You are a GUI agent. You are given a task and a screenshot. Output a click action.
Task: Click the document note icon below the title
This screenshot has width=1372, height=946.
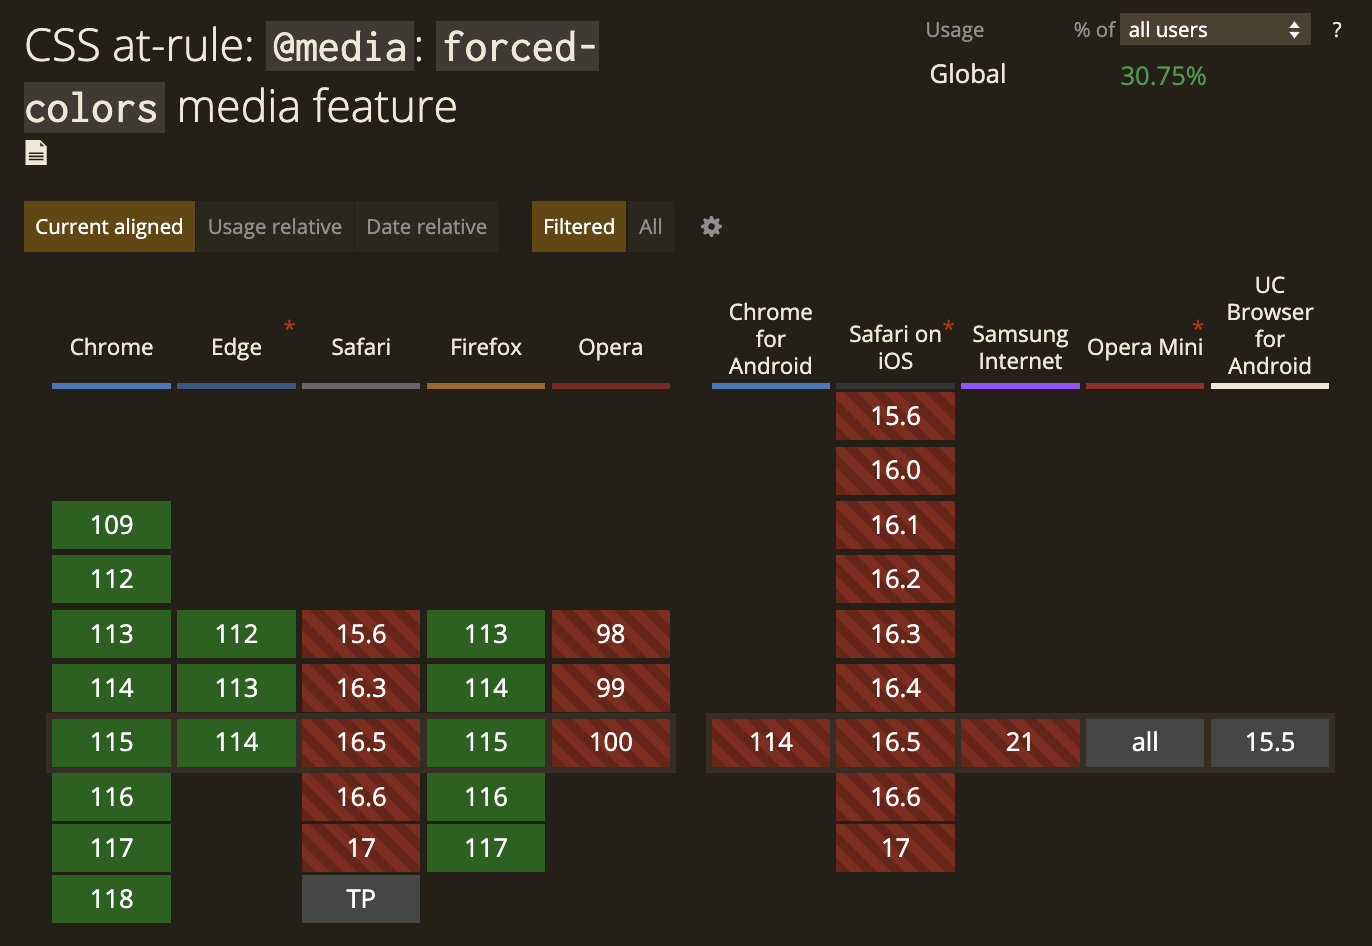click(35, 152)
